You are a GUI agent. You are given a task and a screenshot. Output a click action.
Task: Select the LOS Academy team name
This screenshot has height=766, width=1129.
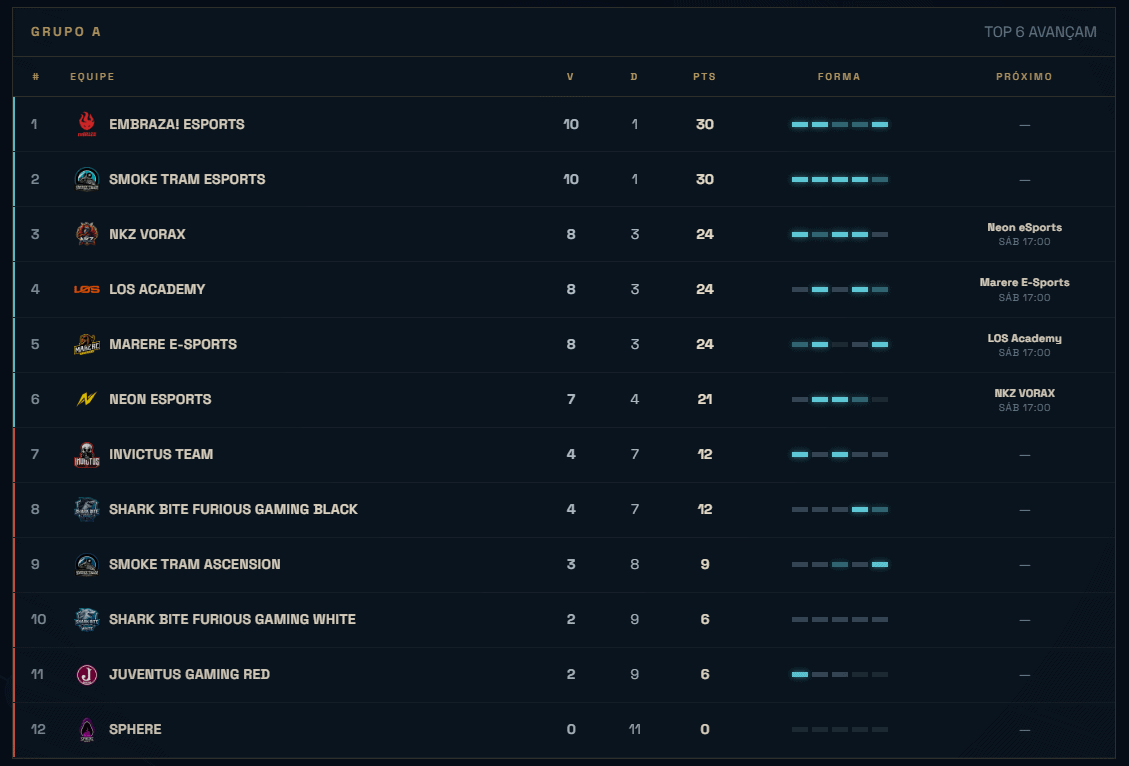157,289
